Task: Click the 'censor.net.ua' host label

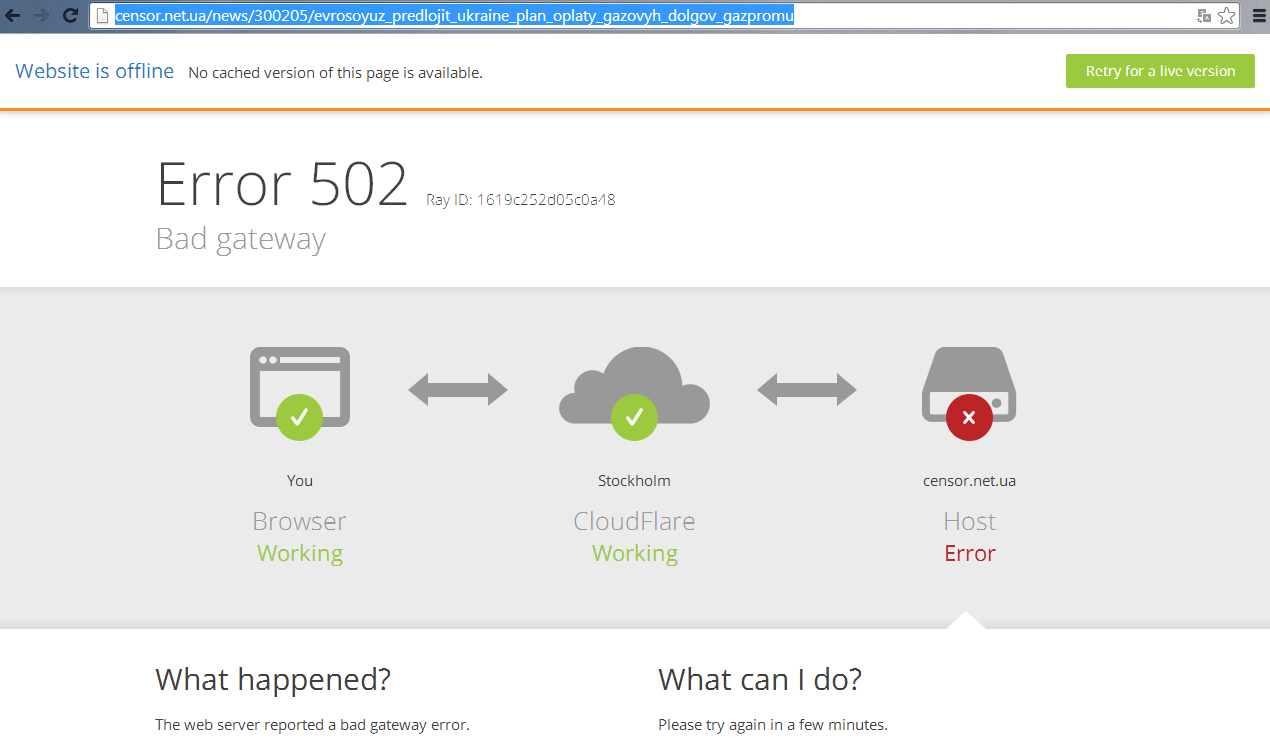Action: [x=969, y=480]
